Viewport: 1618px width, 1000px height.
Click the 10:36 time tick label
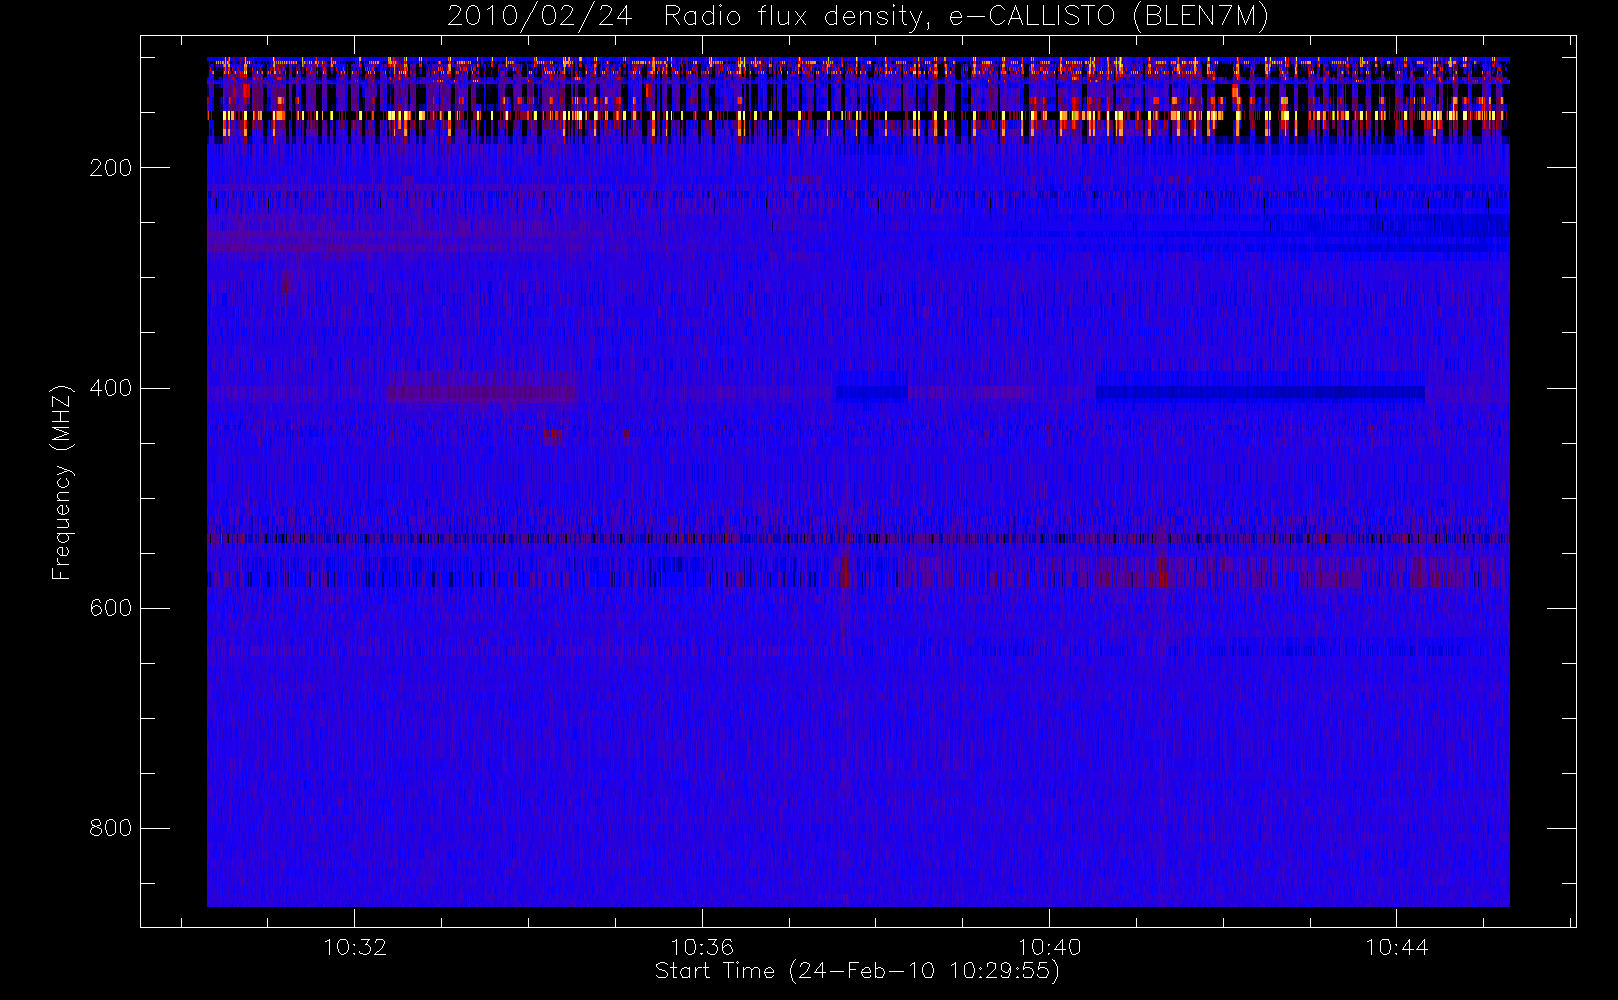[x=702, y=947]
